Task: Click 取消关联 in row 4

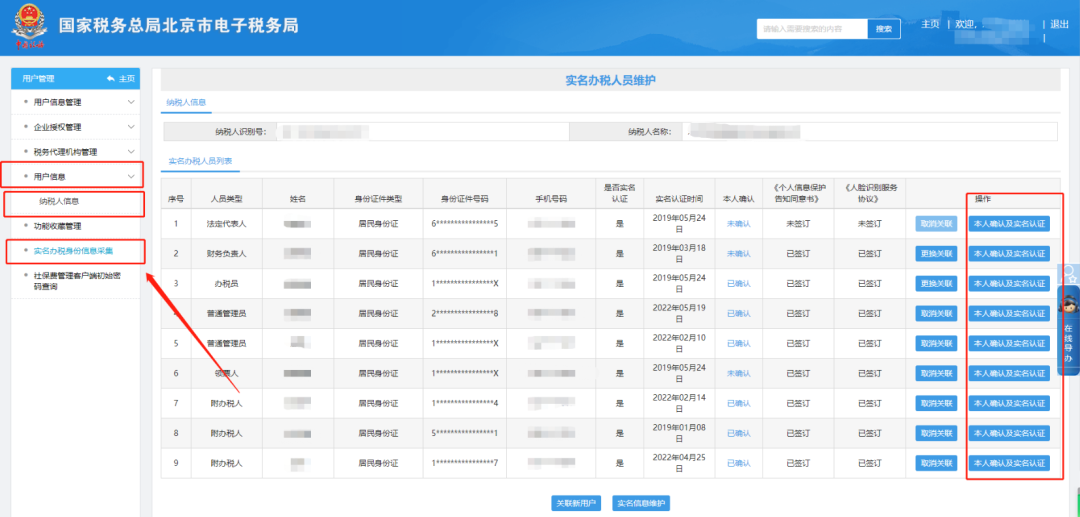Action: [x=936, y=313]
